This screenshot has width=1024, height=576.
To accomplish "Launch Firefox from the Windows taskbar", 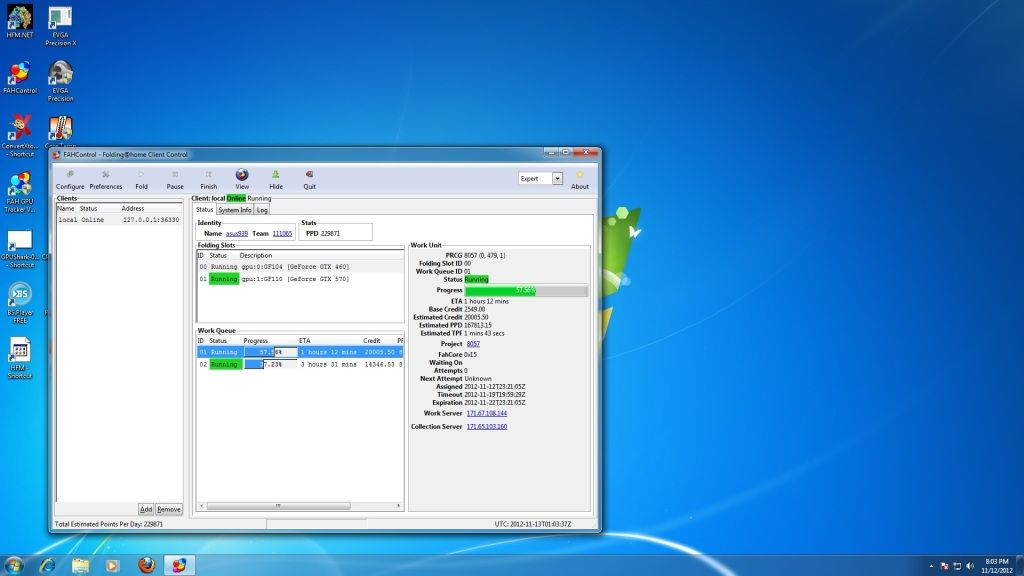I will (146, 565).
